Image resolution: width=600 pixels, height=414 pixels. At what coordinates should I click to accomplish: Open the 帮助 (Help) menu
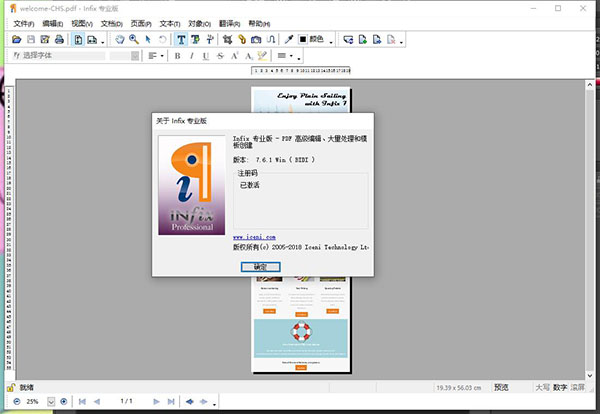tap(259, 24)
